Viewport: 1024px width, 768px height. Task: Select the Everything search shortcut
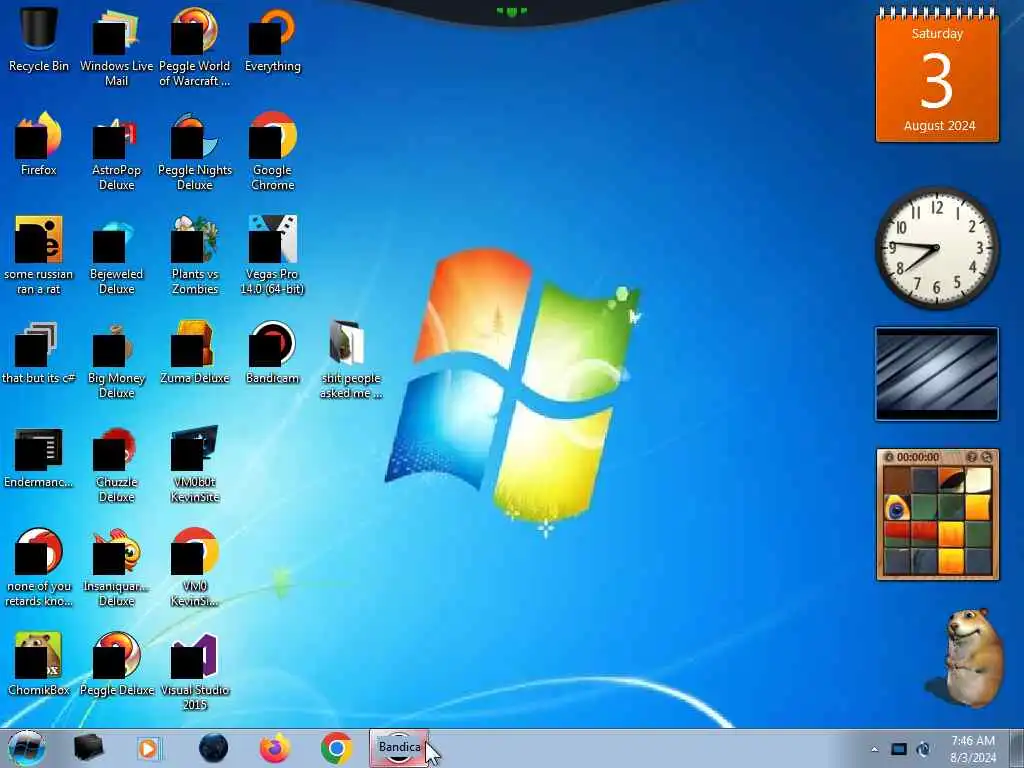[272, 40]
